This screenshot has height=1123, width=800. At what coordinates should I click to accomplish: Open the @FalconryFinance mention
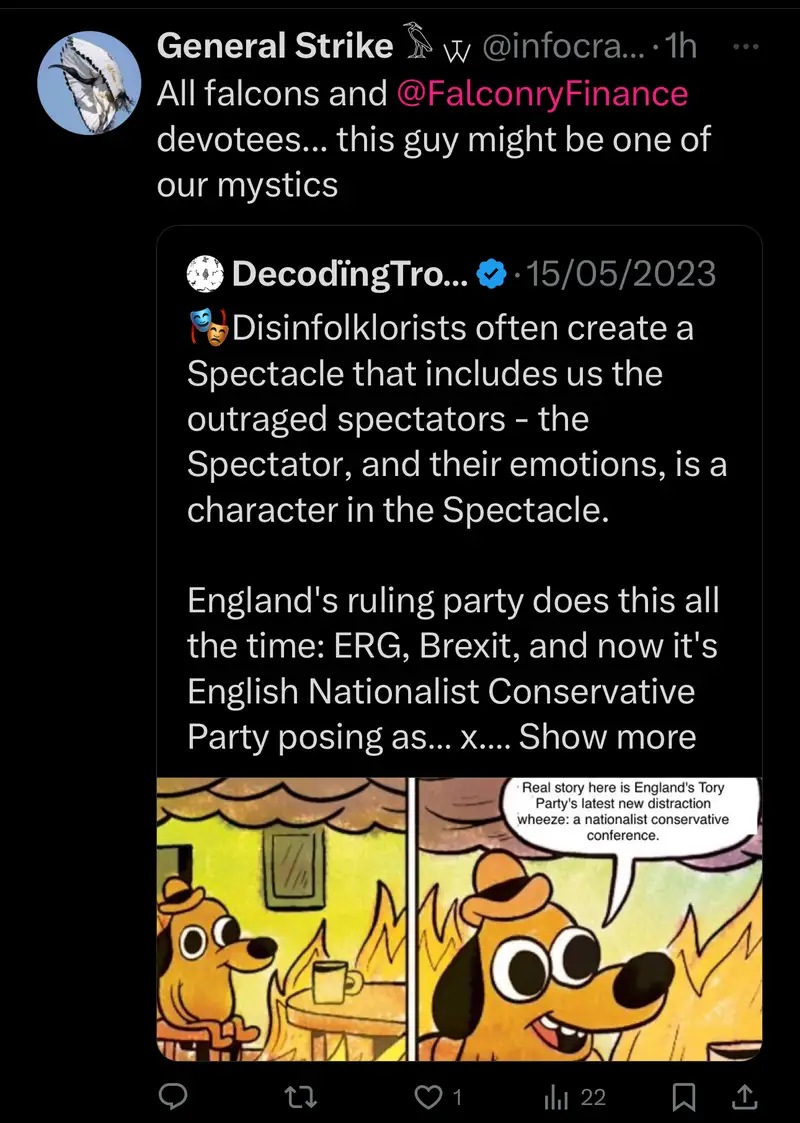(542, 93)
